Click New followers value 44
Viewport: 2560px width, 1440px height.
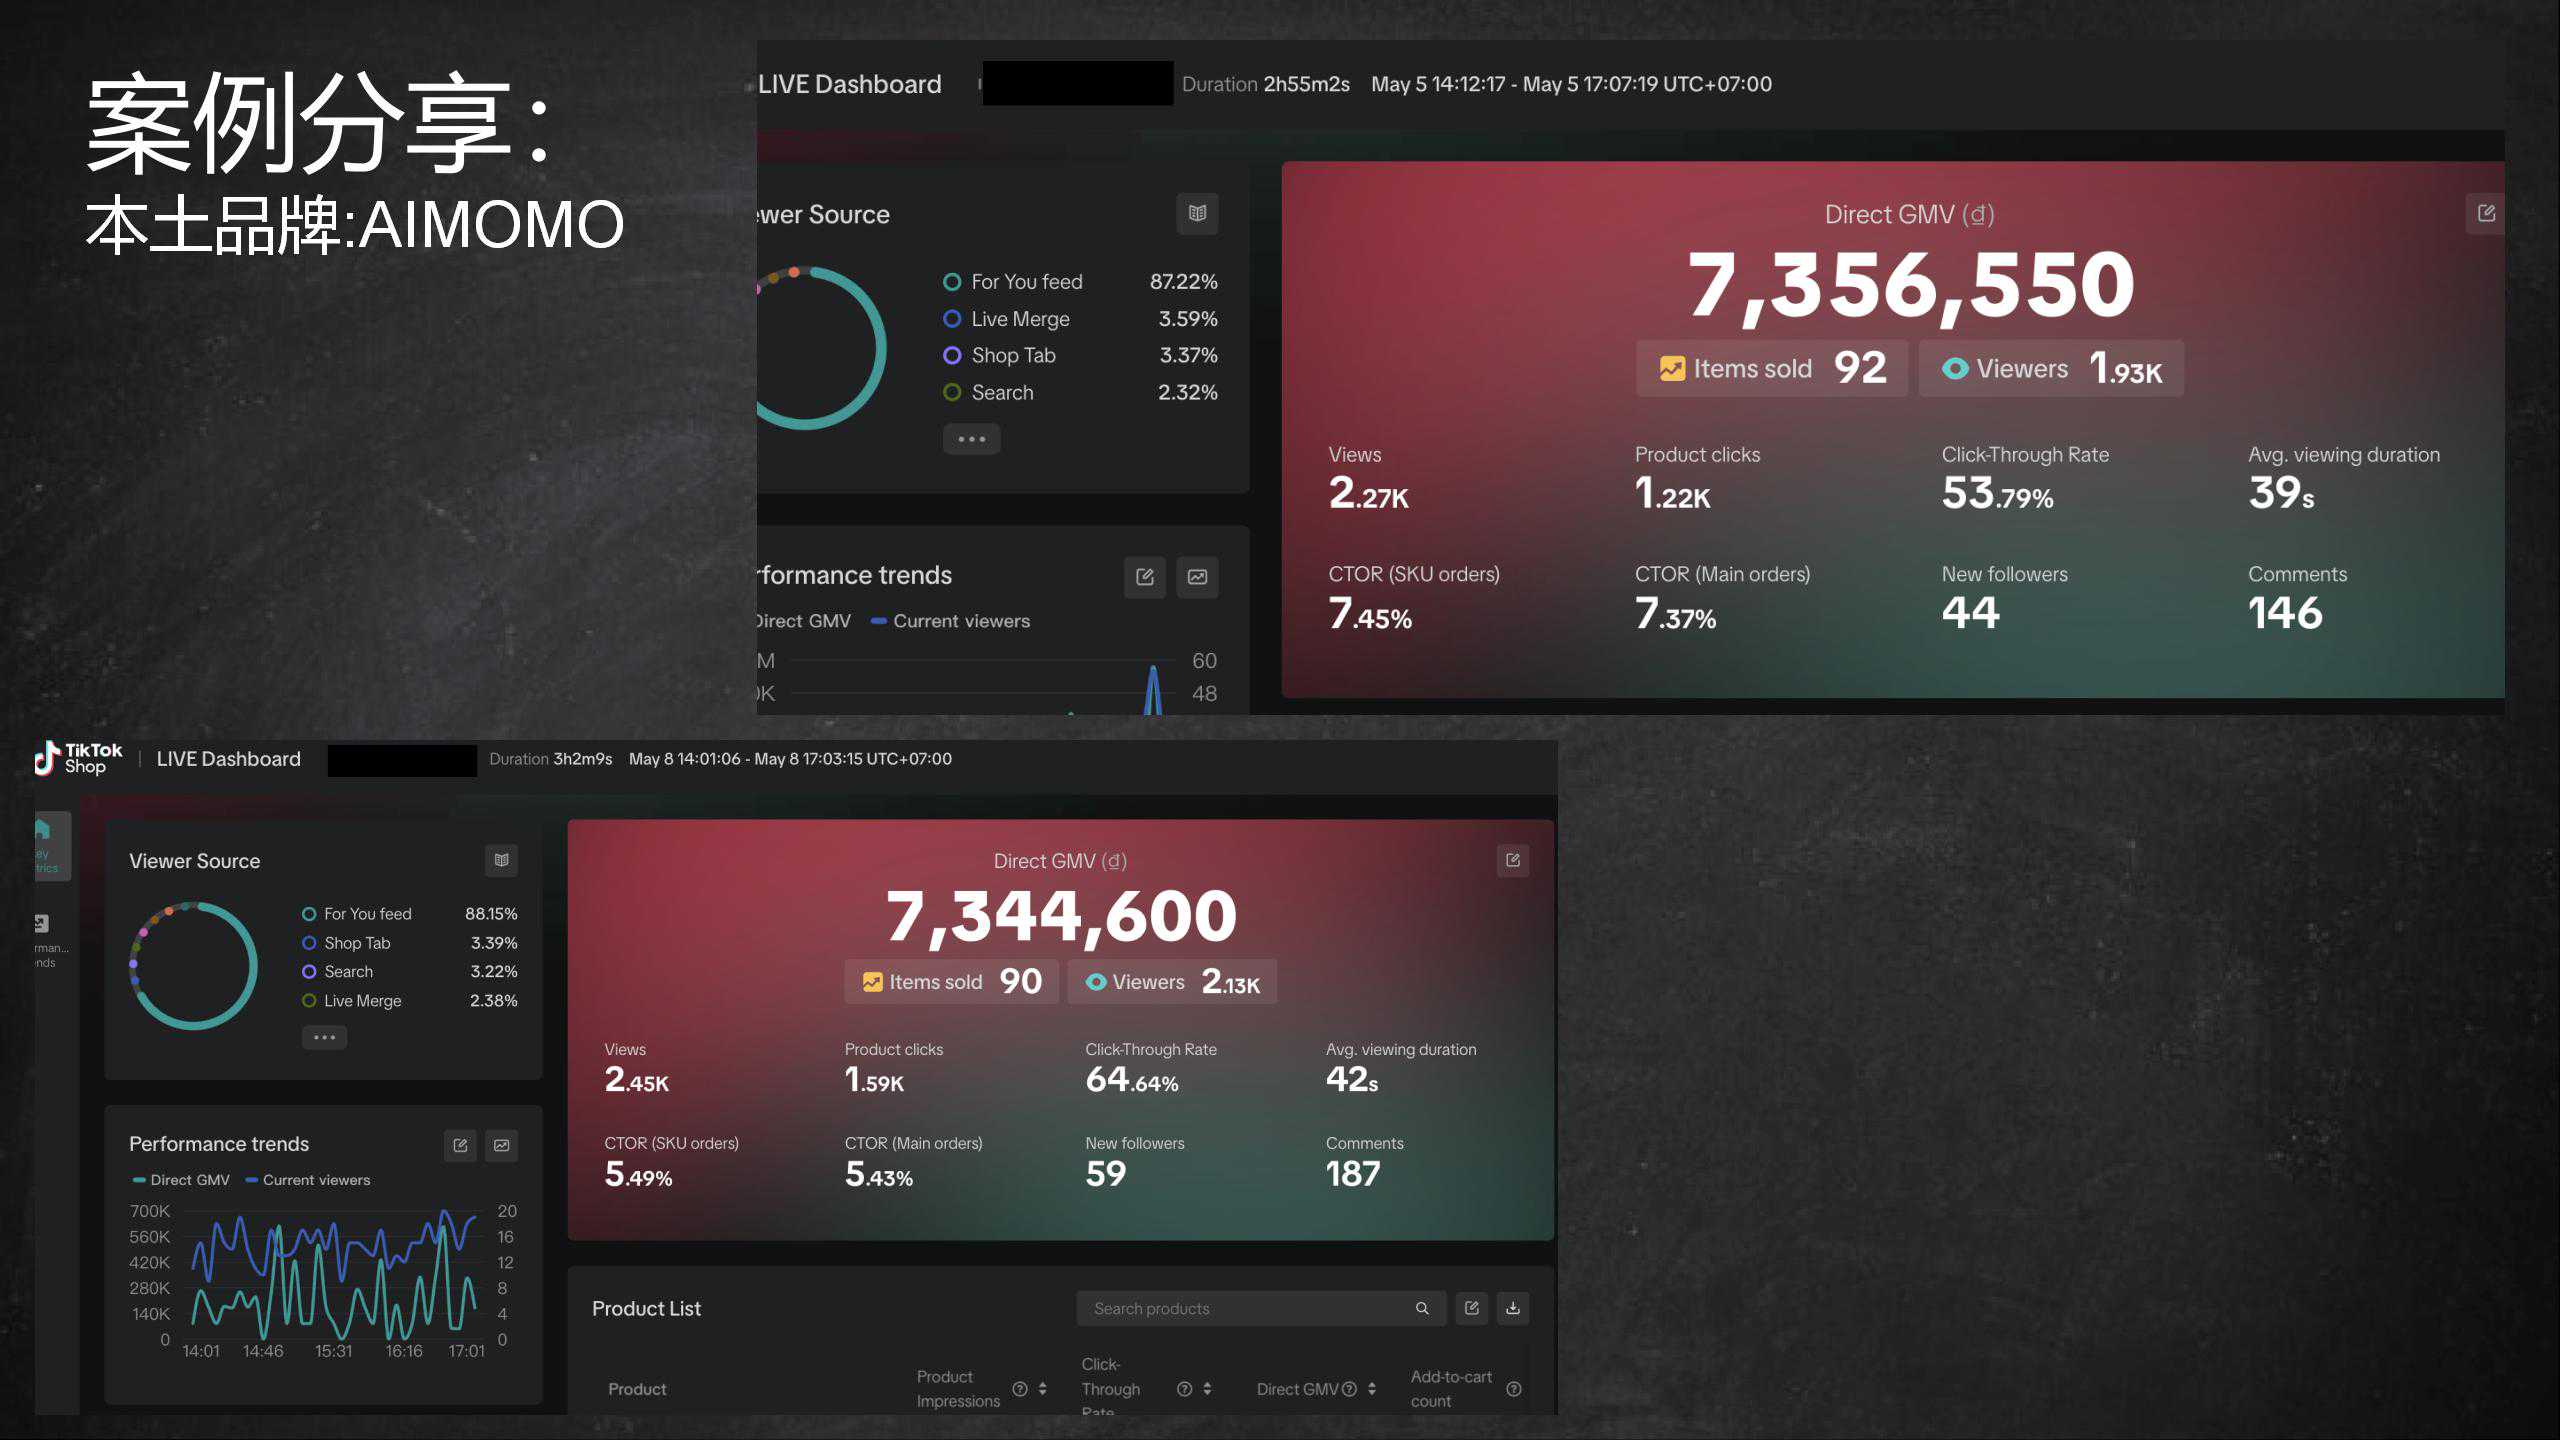(x=1970, y=612)
